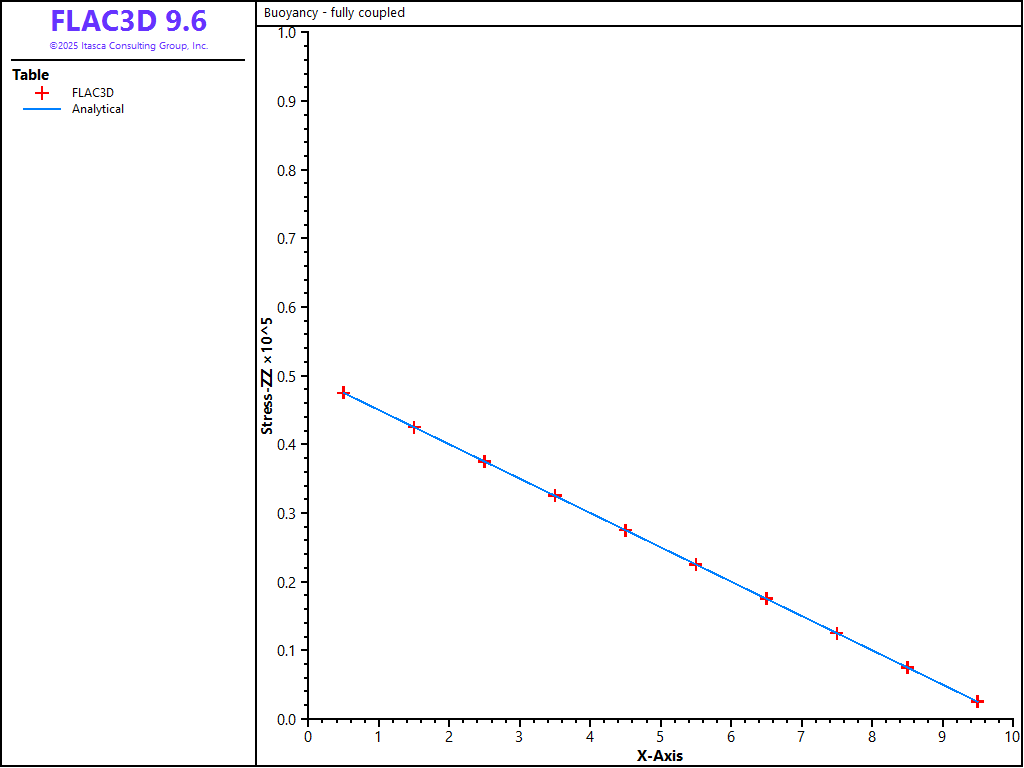1024x768 pixels.
Task: Click the blue Analytical legend line
Action: [x=42, y=110]
